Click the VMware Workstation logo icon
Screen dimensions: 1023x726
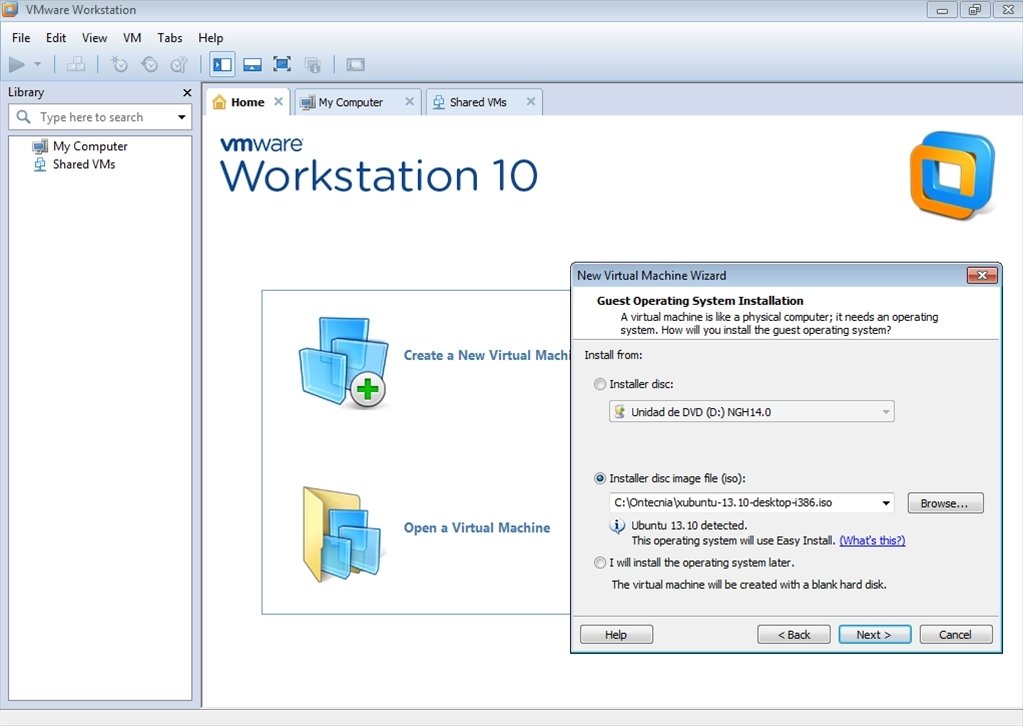click(953, 175)
